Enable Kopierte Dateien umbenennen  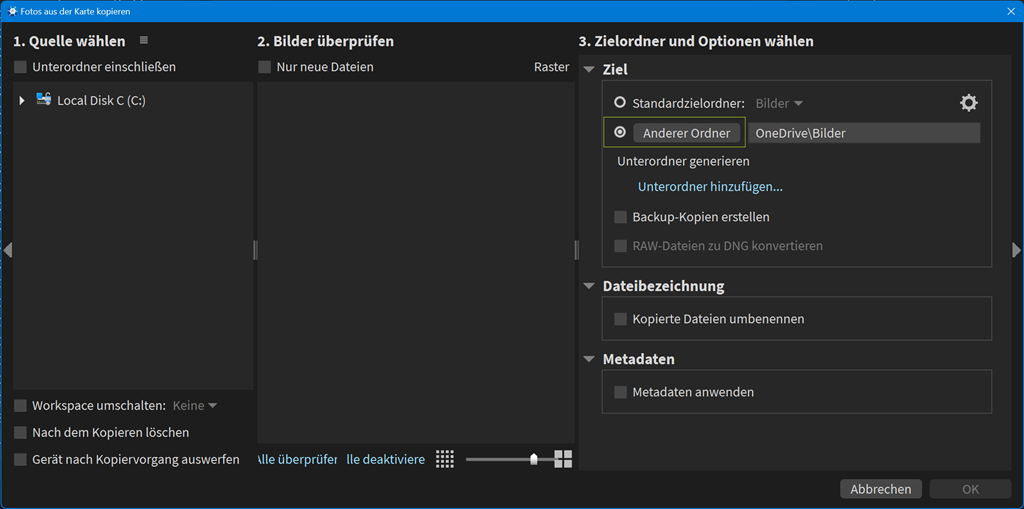tap(620, 319)
